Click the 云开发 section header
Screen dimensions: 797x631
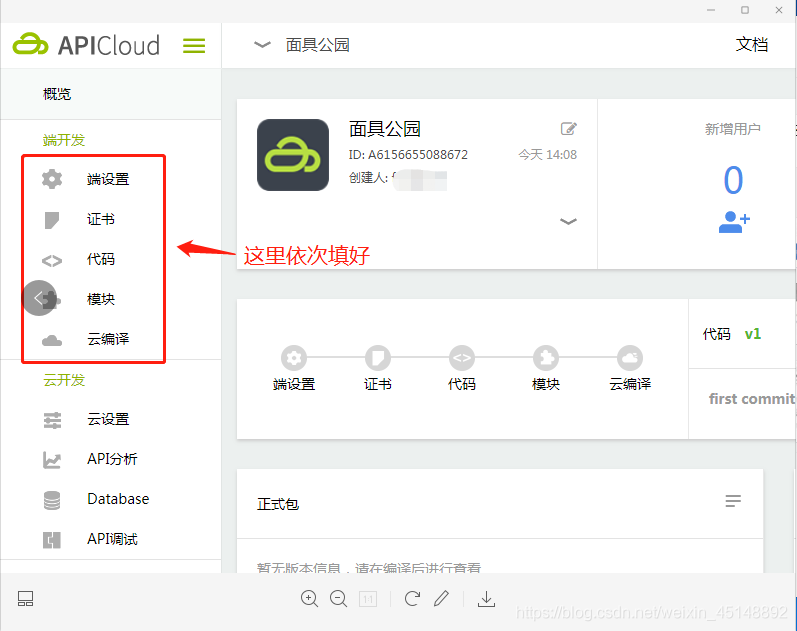64,380
